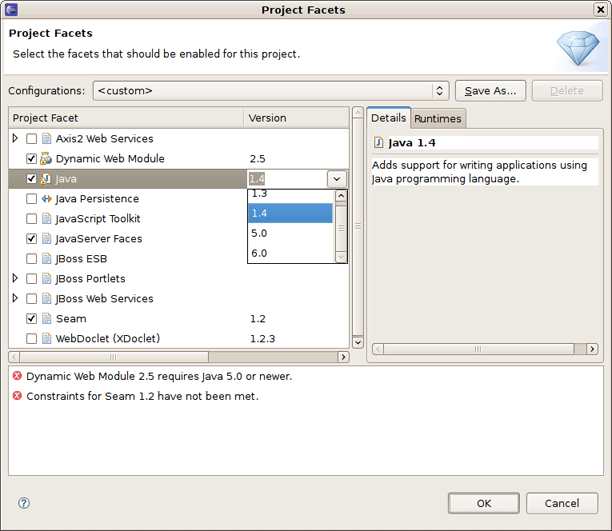This screenshot has width=612, height=531.
Task: Select the Details tab
Action: (388, 118)
